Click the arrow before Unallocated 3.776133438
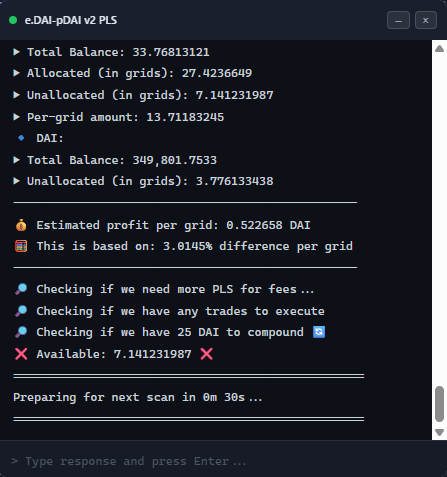 (16, 181)
